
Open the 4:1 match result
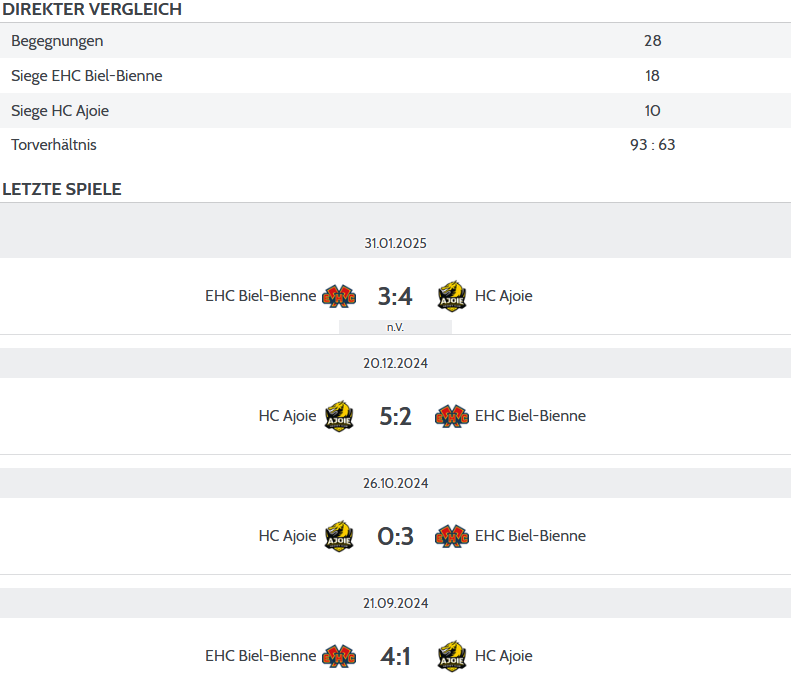[396, 656]
